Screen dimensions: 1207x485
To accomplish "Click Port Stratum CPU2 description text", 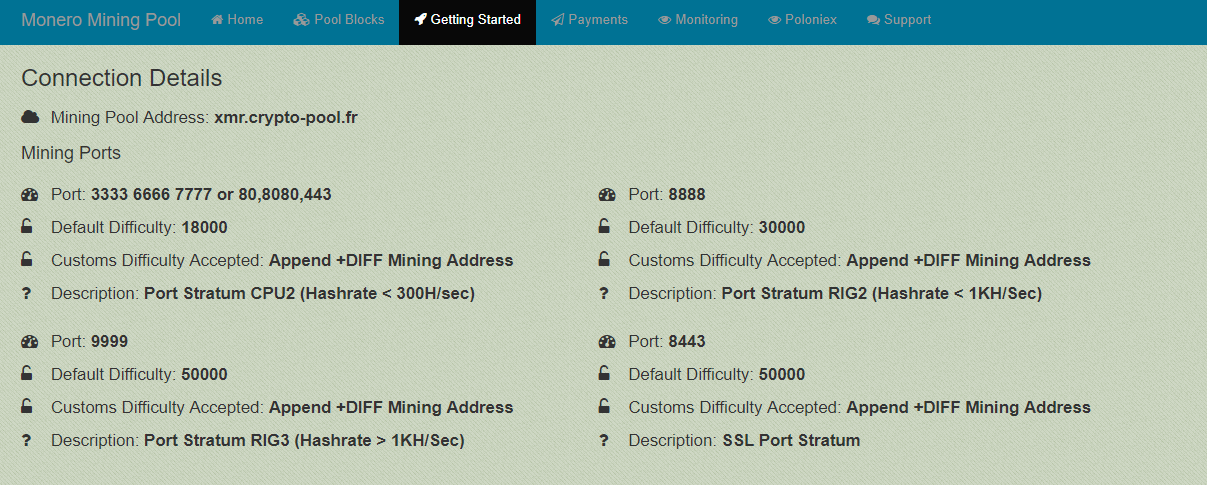I will 309,294.
